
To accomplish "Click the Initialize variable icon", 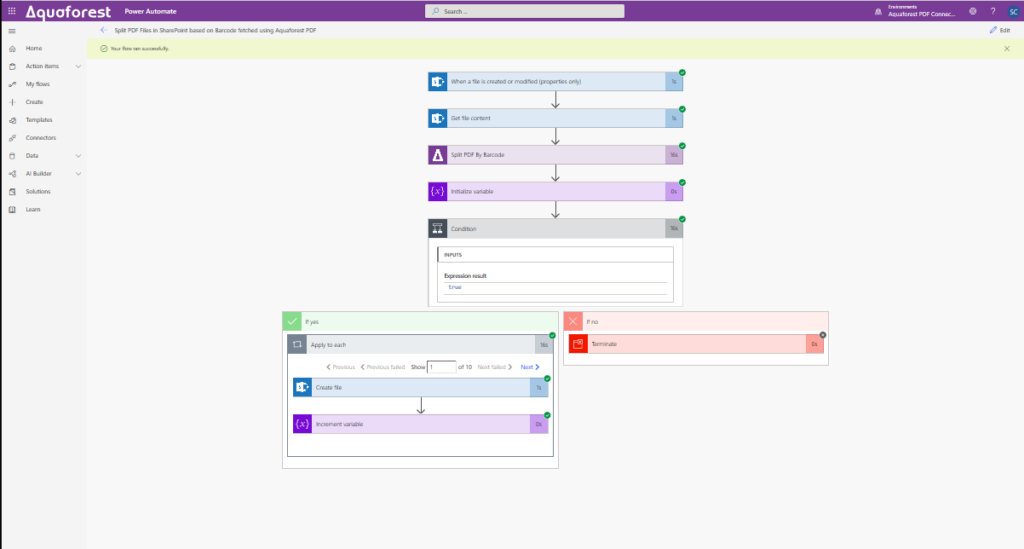I will pos(437,191).
